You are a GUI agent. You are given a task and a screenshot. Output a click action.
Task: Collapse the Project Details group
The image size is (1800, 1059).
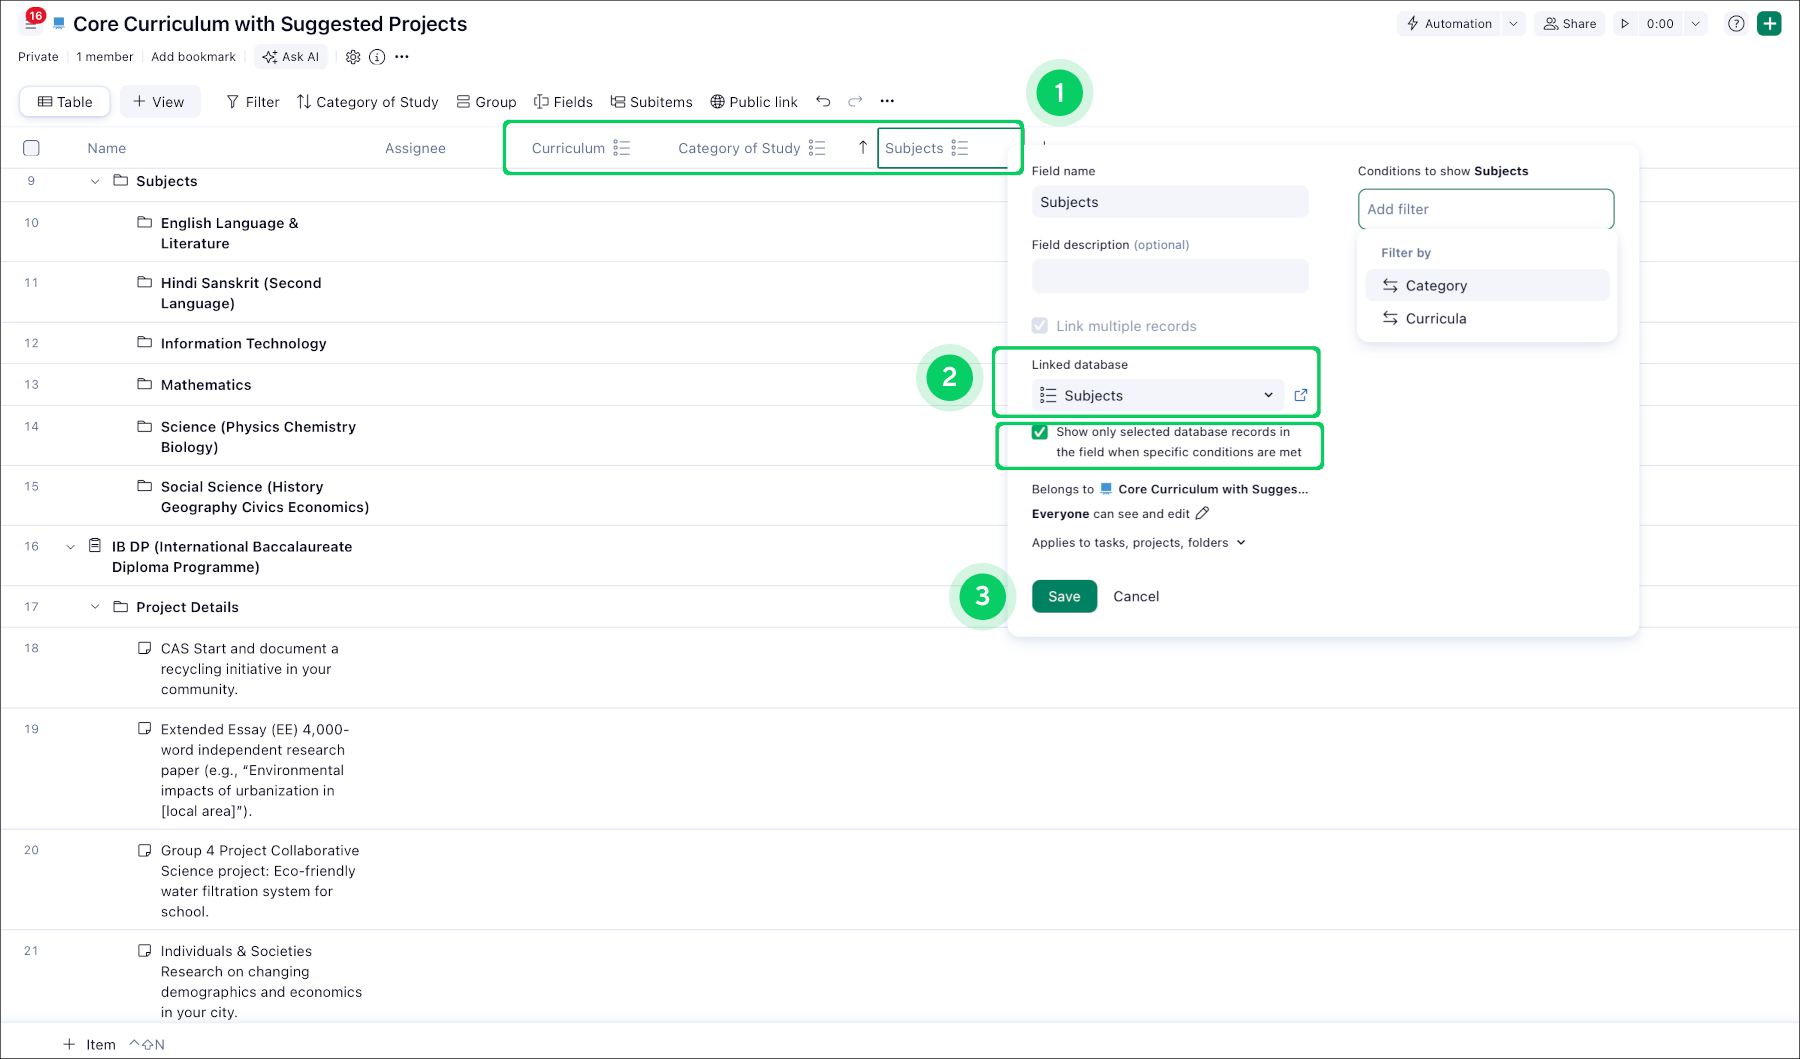(x=95, y=606)
